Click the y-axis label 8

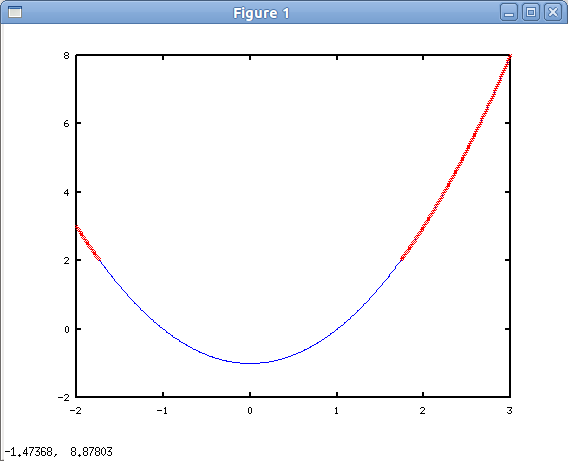pos(66,55)
